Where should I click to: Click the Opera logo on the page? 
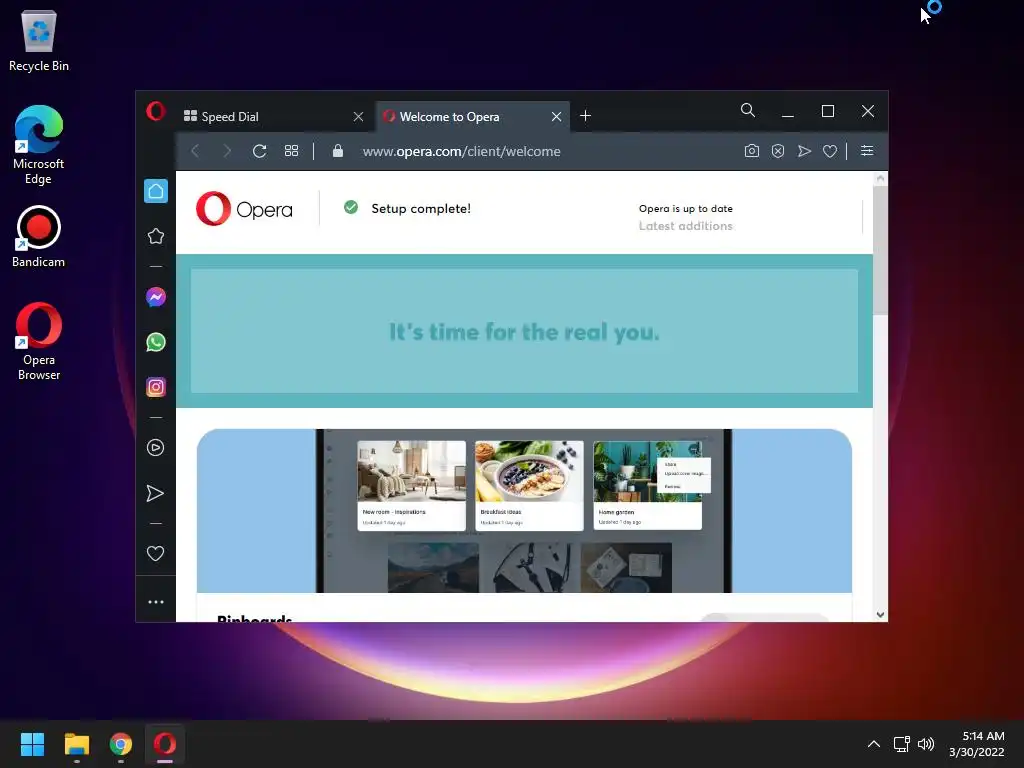(x=244, y=209)
